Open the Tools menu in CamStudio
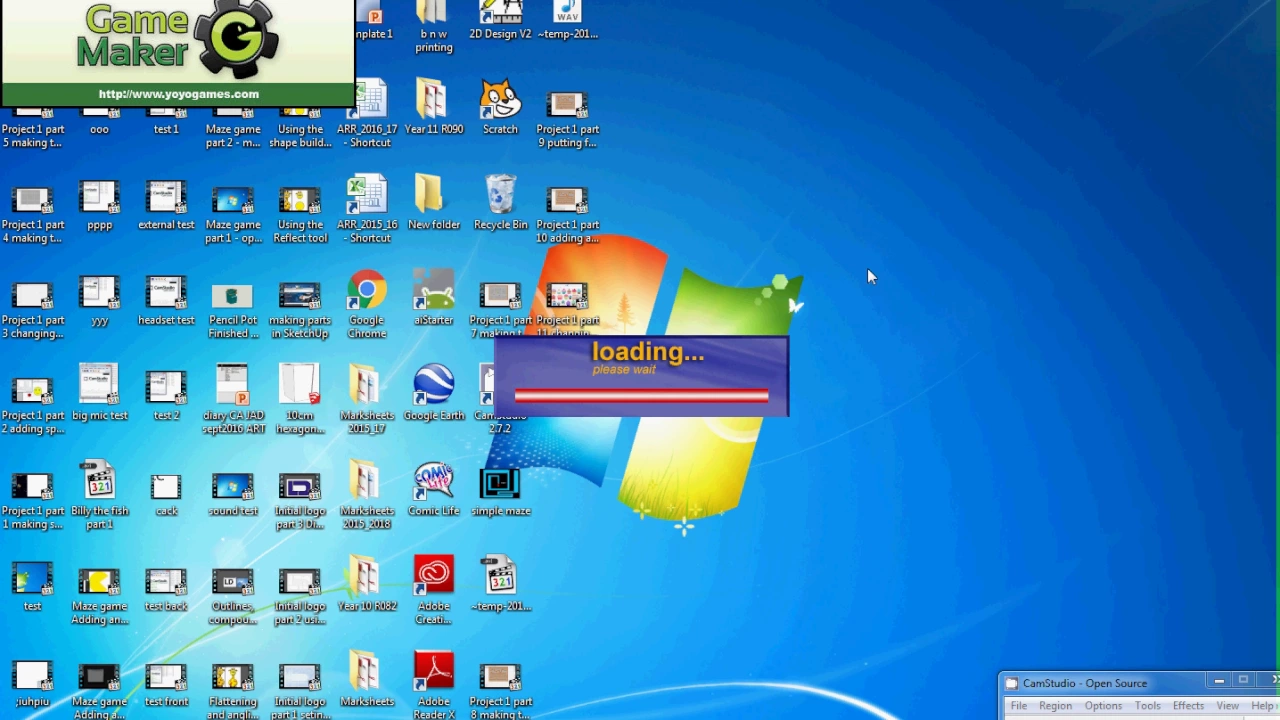 1147,706
